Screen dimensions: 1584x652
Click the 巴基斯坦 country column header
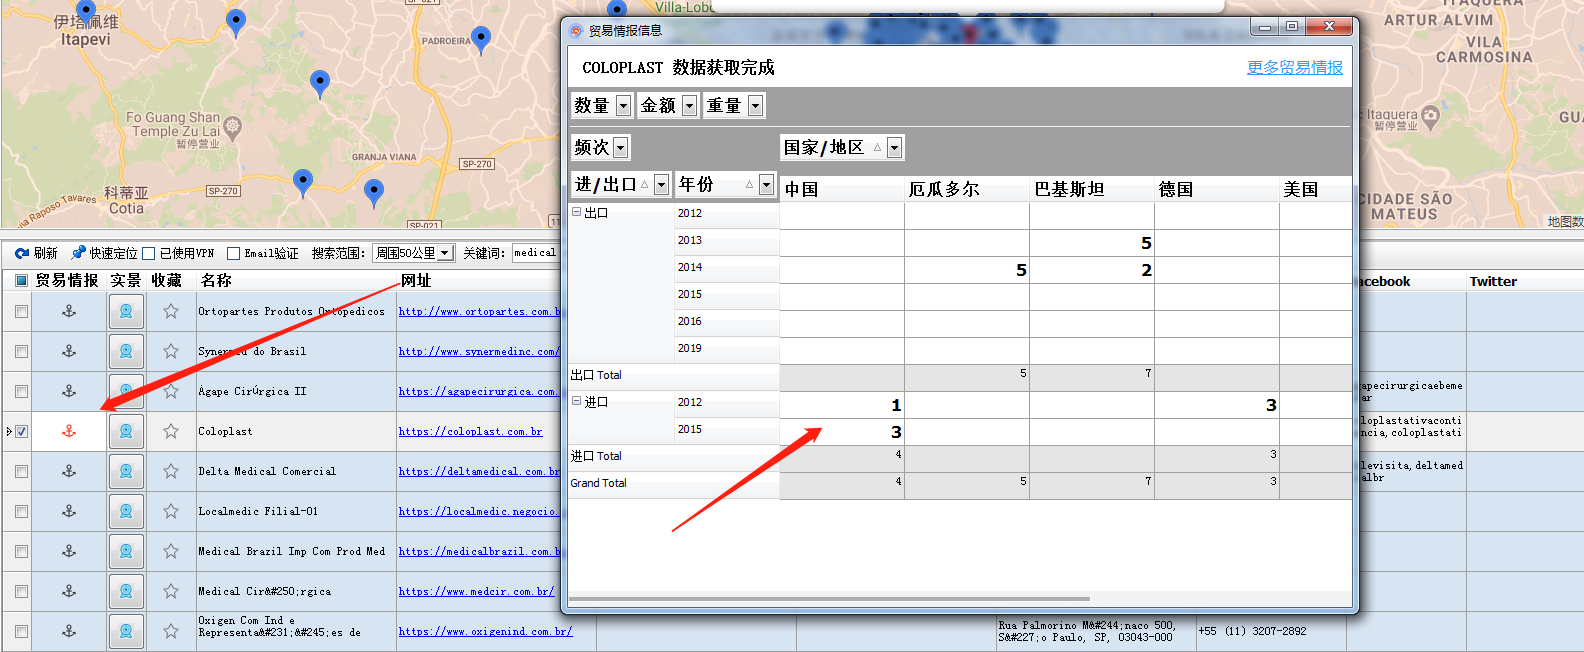[1092, 189]
